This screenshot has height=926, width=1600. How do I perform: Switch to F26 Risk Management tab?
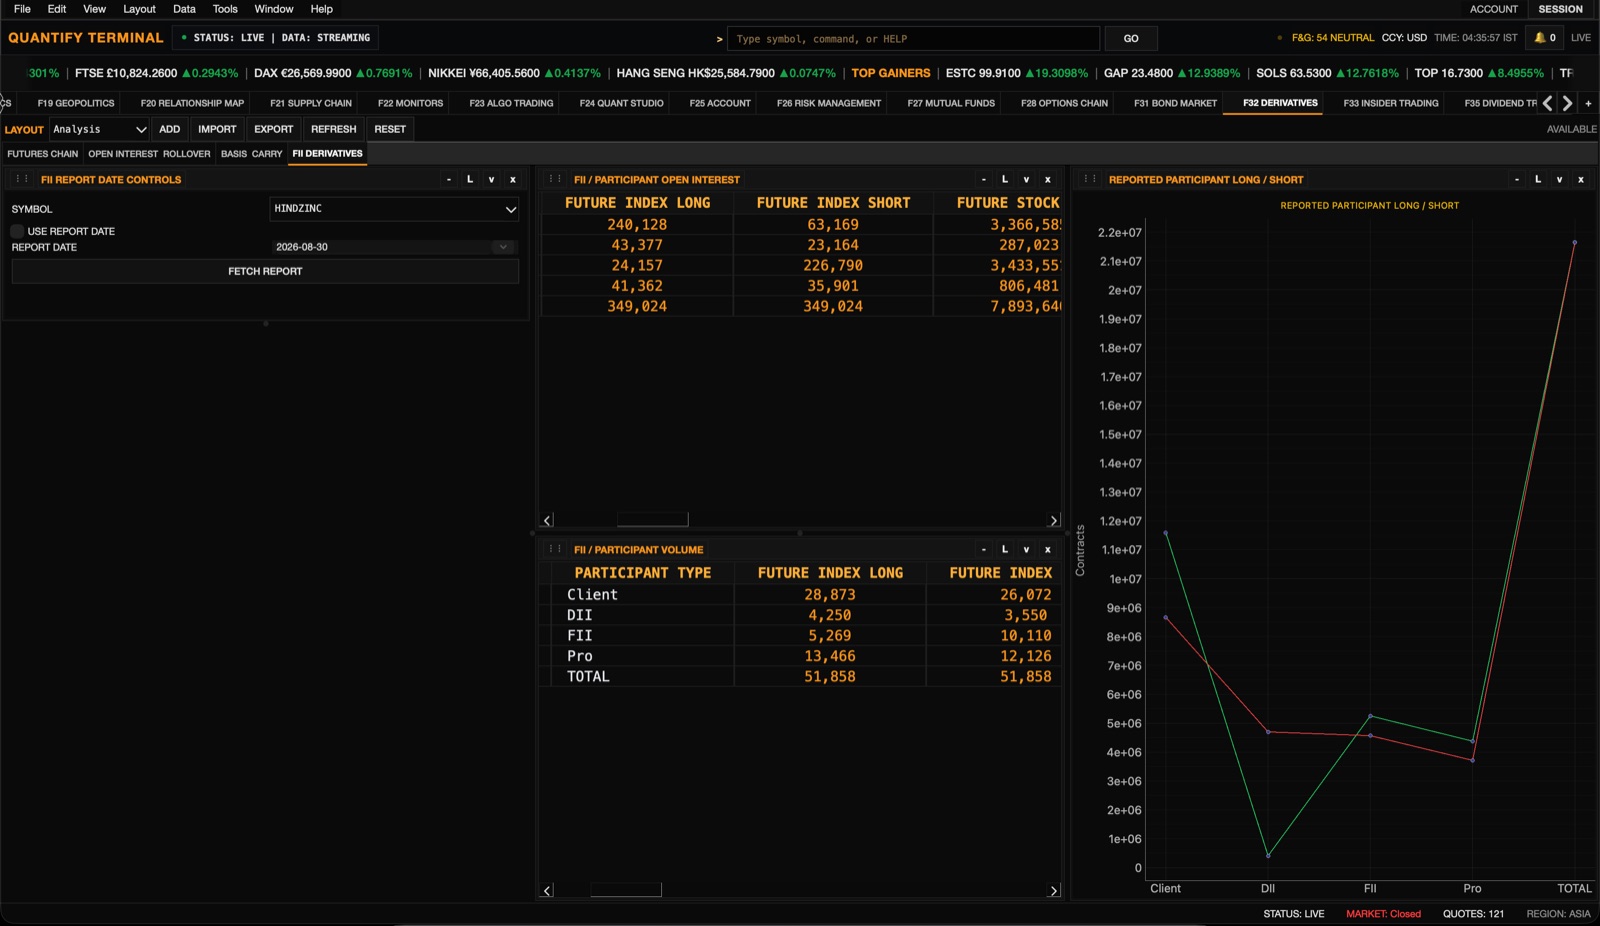[829, 103]
